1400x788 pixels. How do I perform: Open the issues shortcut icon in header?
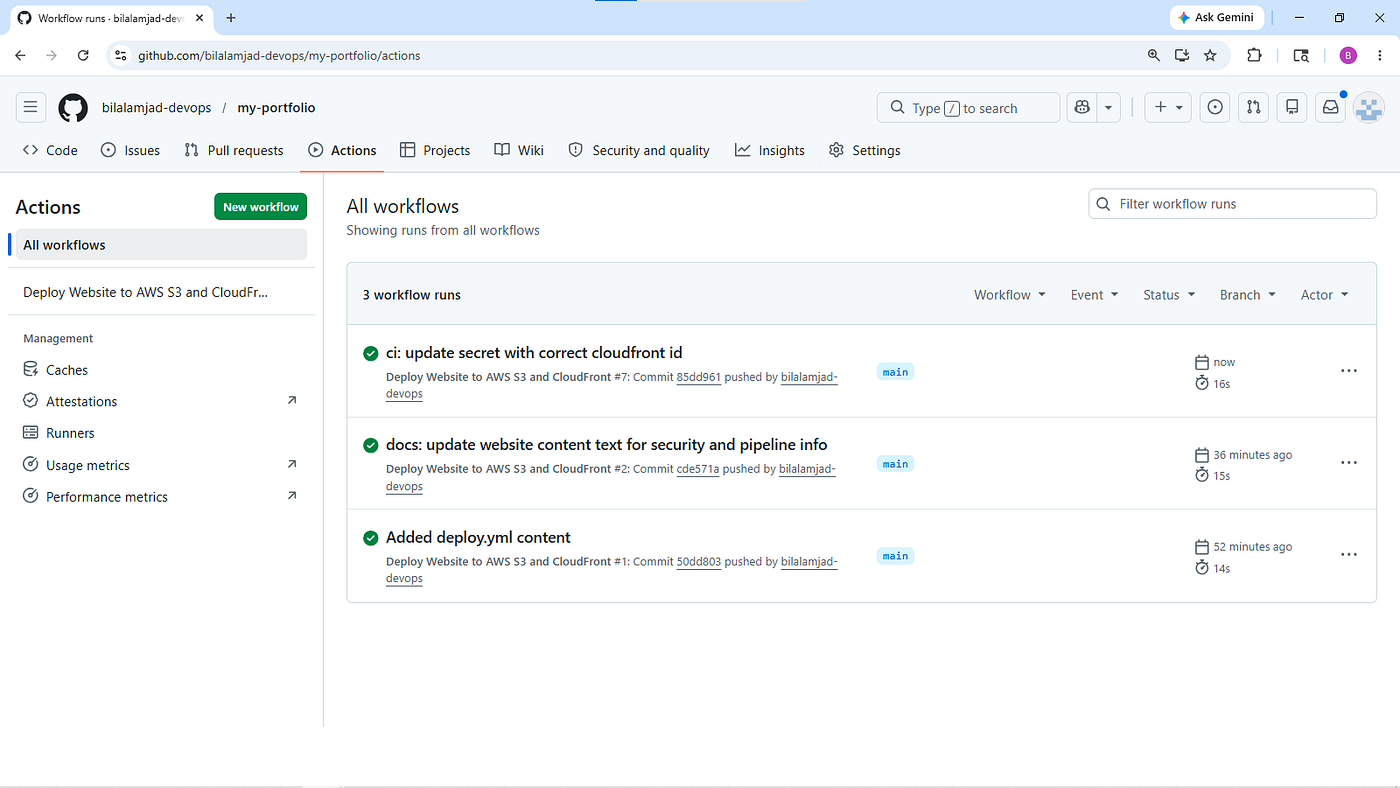[x=1215, y=108]
